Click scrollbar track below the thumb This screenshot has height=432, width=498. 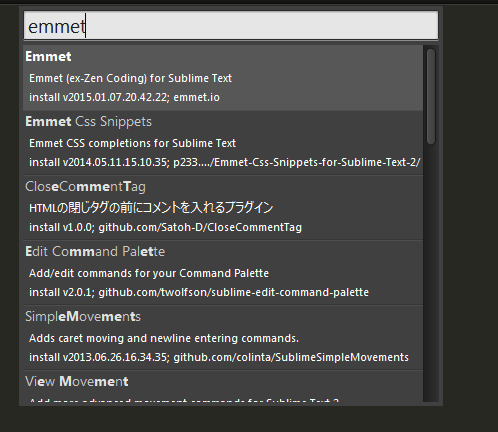pos(431,273)
